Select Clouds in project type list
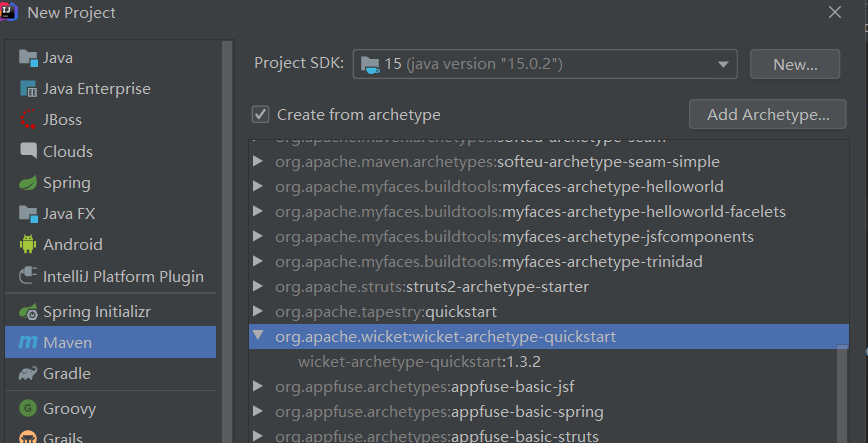This screenshot has width=868, height=443. (x=111, y=151)
